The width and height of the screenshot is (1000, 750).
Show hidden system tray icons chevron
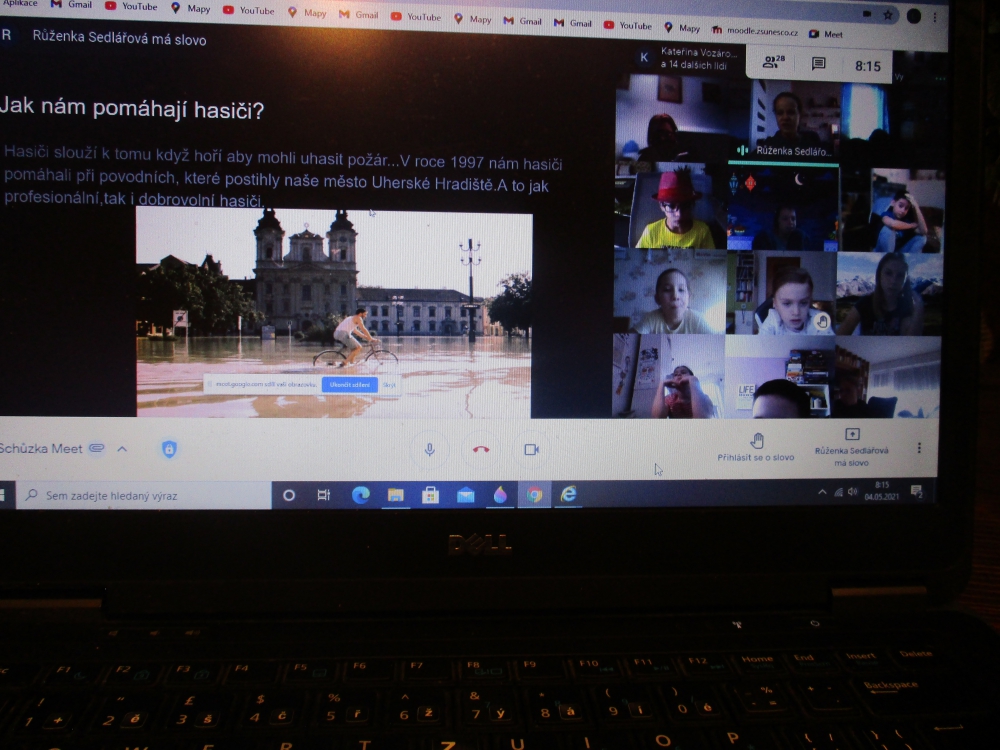pyautogui.click(x=822, y=492)
